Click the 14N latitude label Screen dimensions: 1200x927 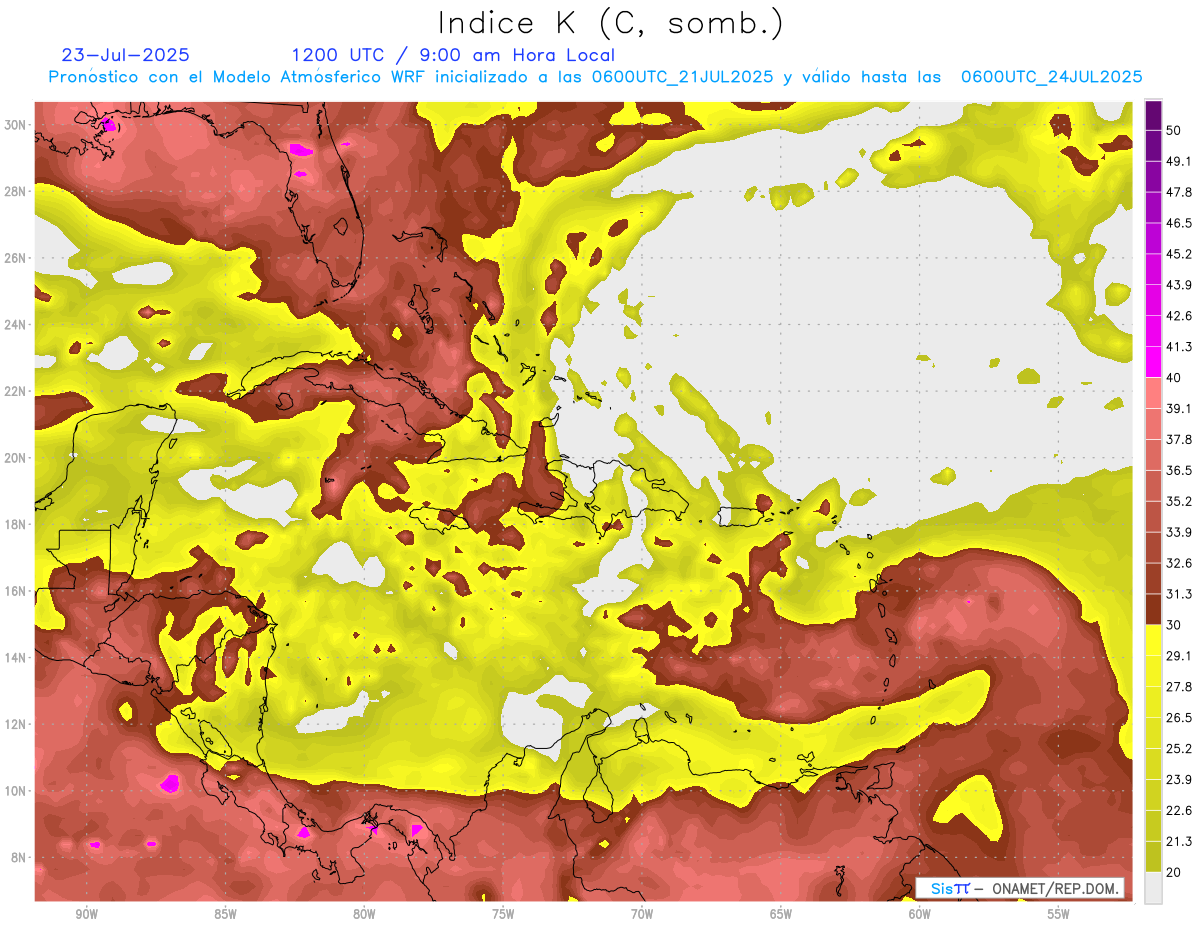14,657
